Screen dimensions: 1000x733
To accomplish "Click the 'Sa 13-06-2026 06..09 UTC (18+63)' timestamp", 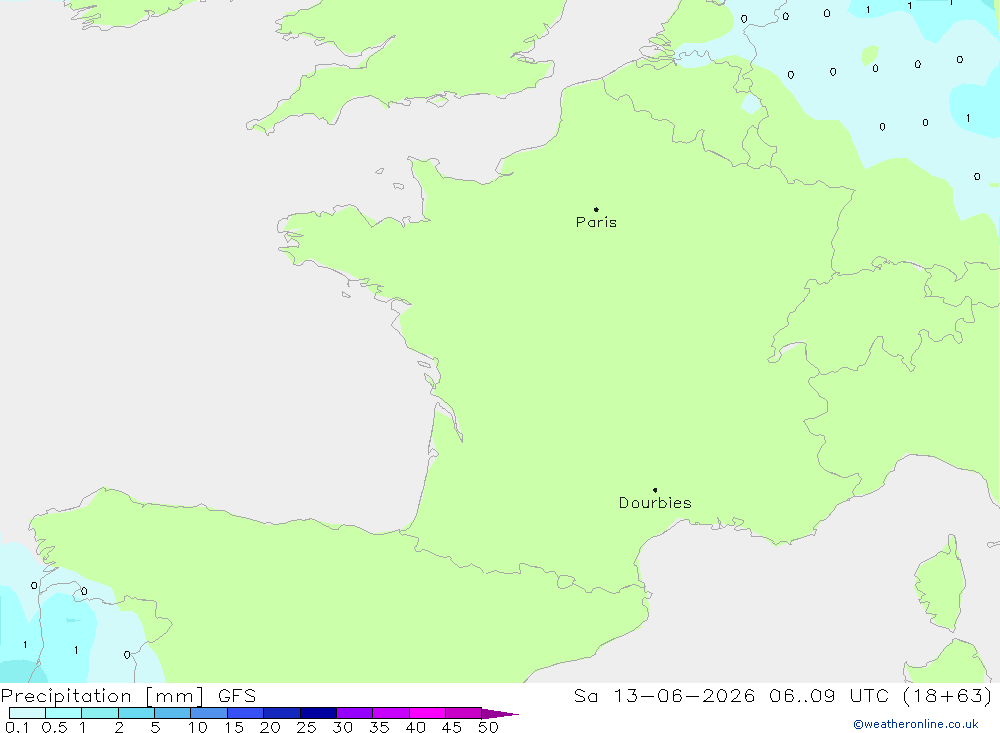I will click(x=783, y=696).
